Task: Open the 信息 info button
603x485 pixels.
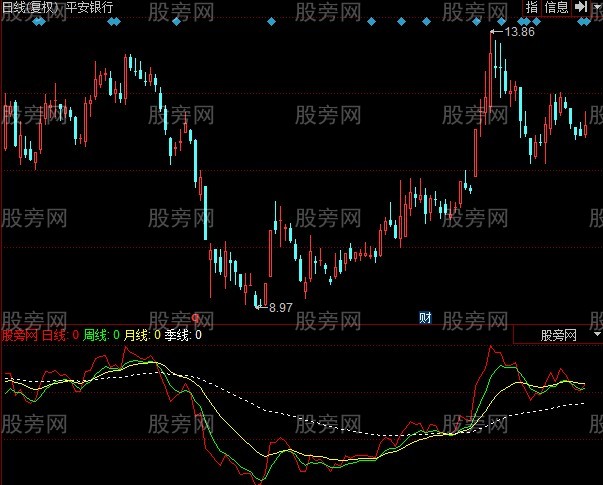Action: [x=556, y=7]
